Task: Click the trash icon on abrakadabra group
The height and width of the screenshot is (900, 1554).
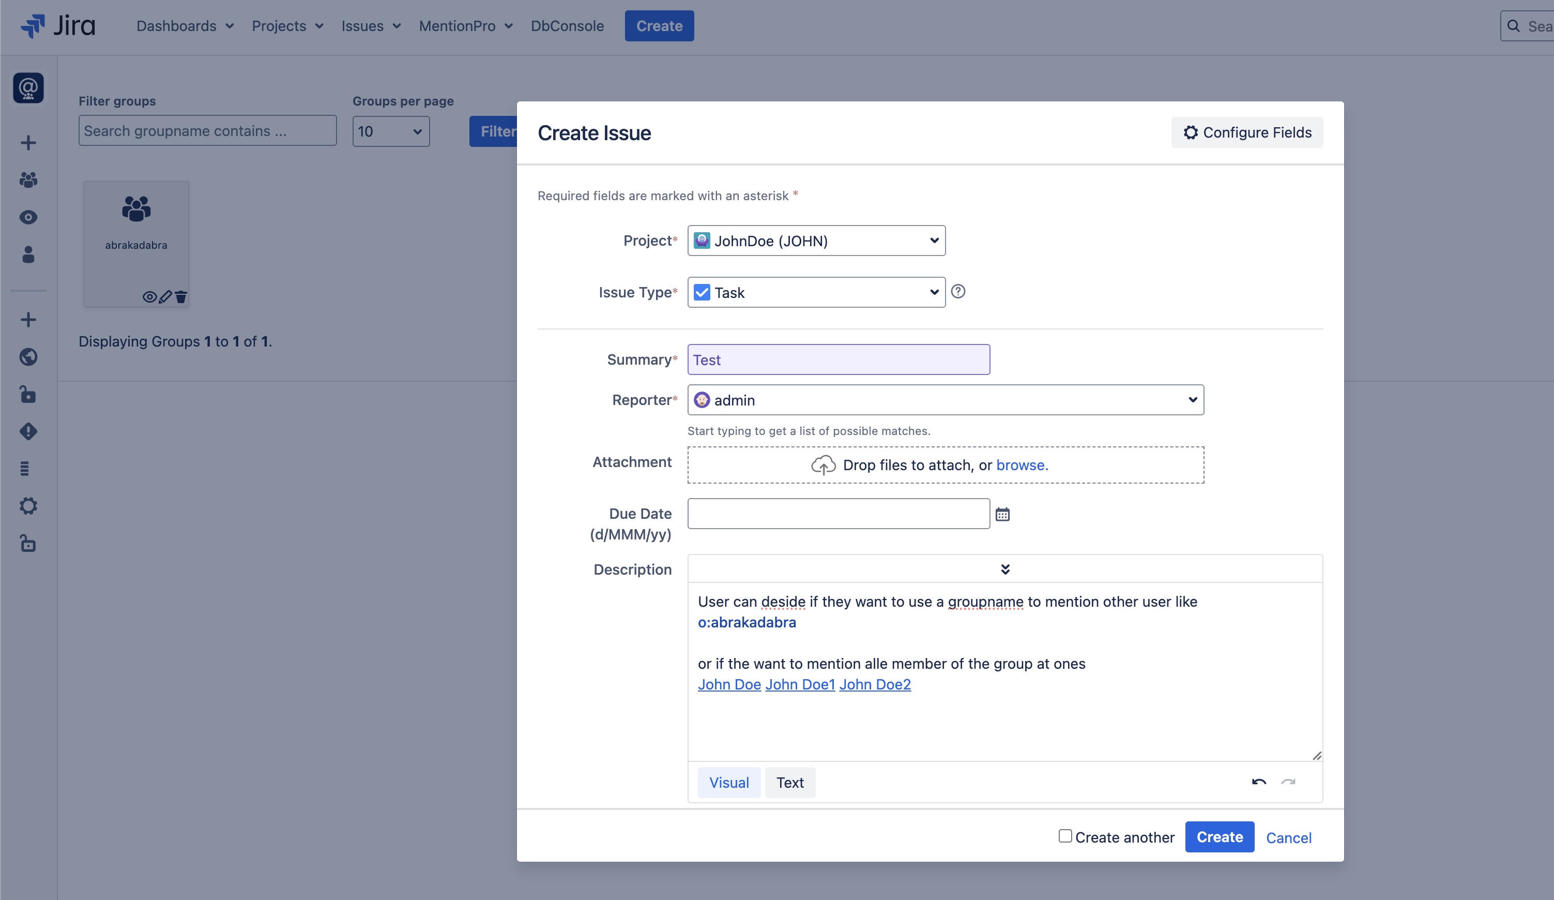Action: 181,297
